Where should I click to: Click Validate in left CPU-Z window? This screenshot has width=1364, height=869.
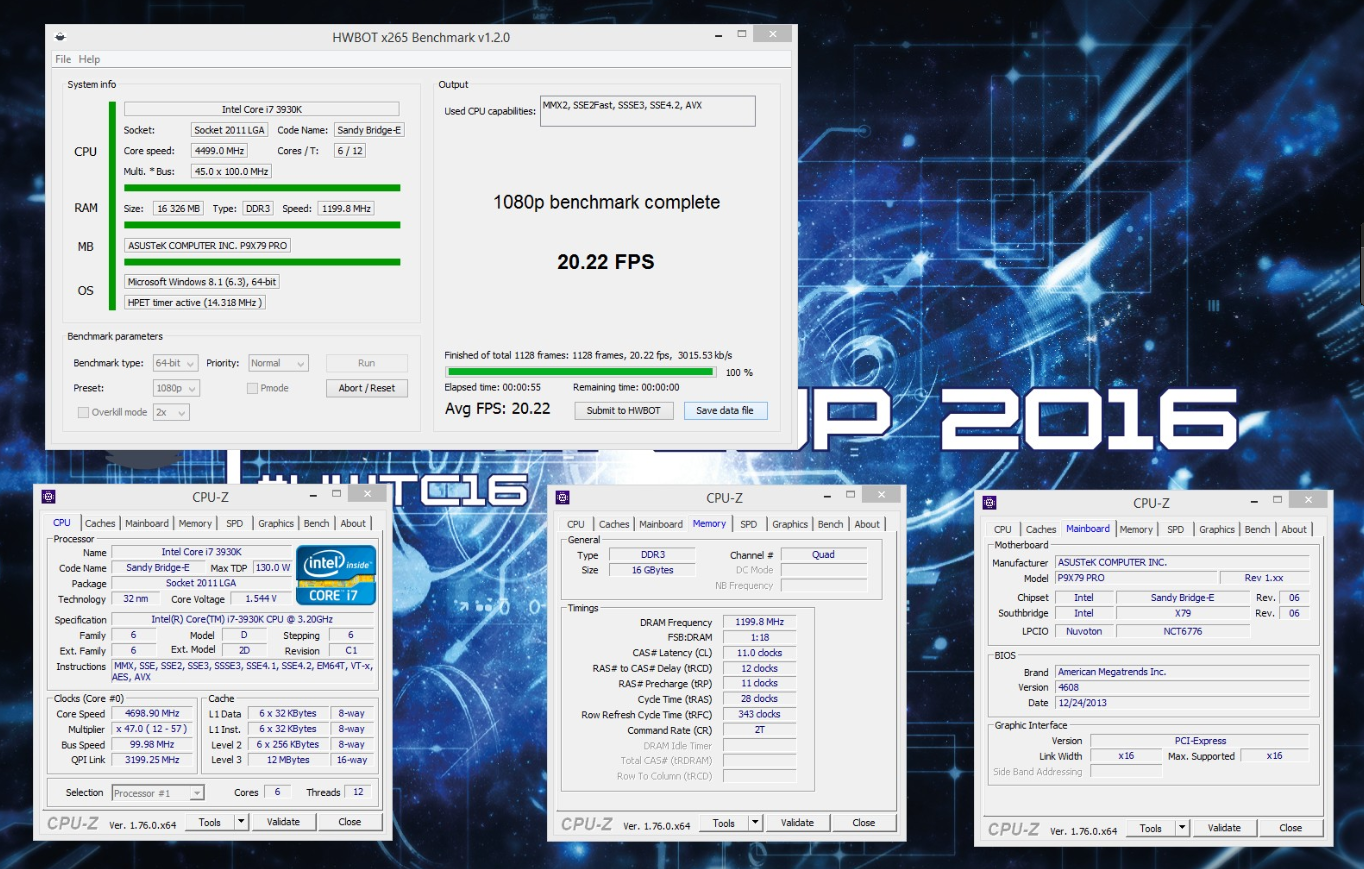[283, 822]
